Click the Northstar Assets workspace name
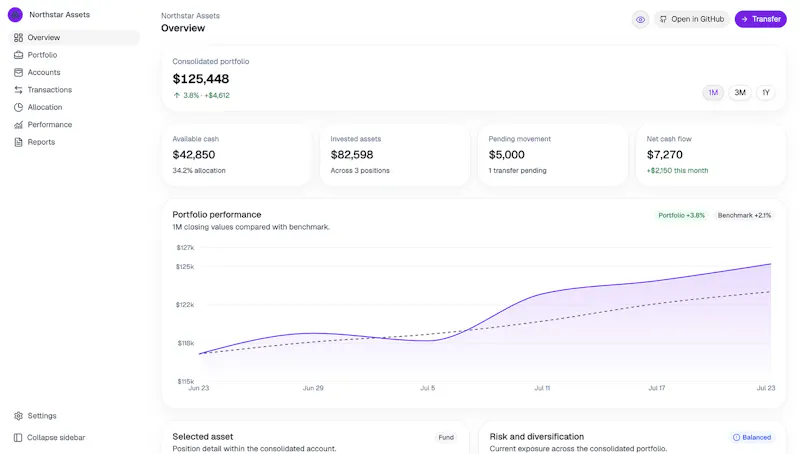Viewport: 800px width, 454px height. [59, 15]
